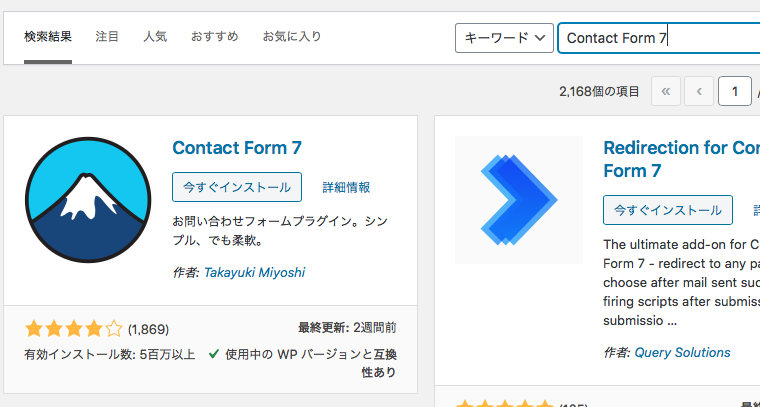The width and height of the screenshot is (760, 407).
Task: Select the 人気 tab
Action: [155, 36]
